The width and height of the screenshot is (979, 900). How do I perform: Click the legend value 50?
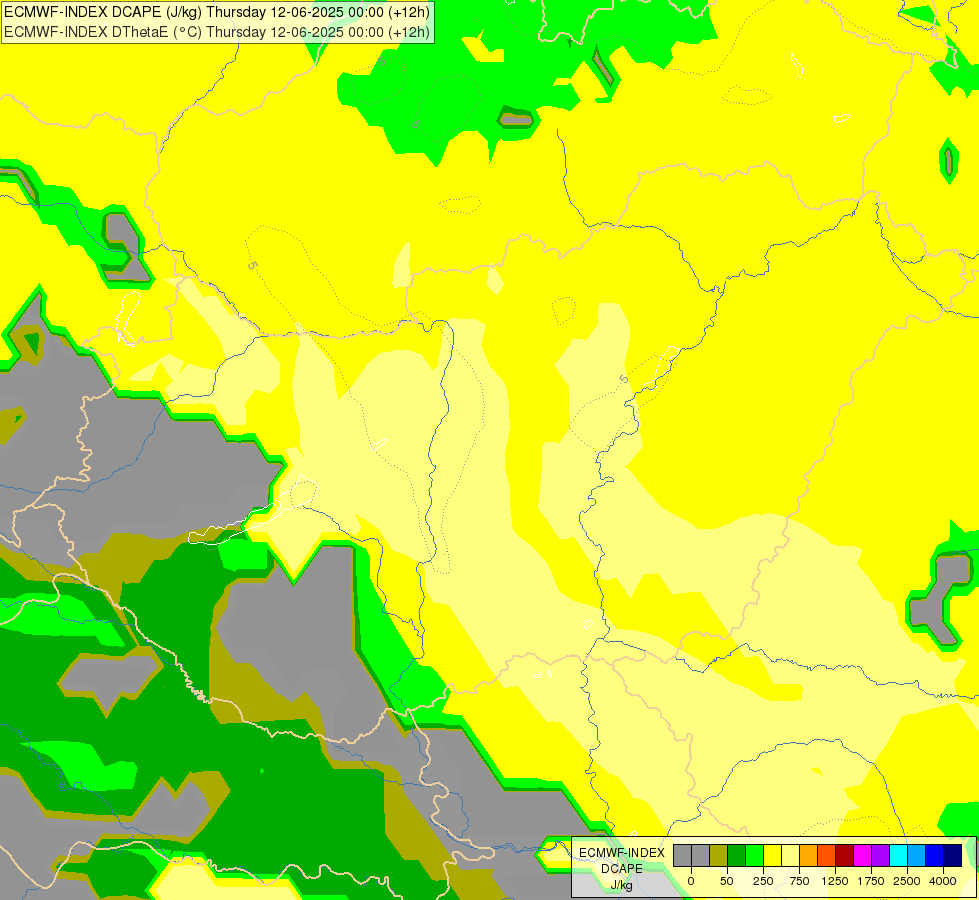coord(727,881)
